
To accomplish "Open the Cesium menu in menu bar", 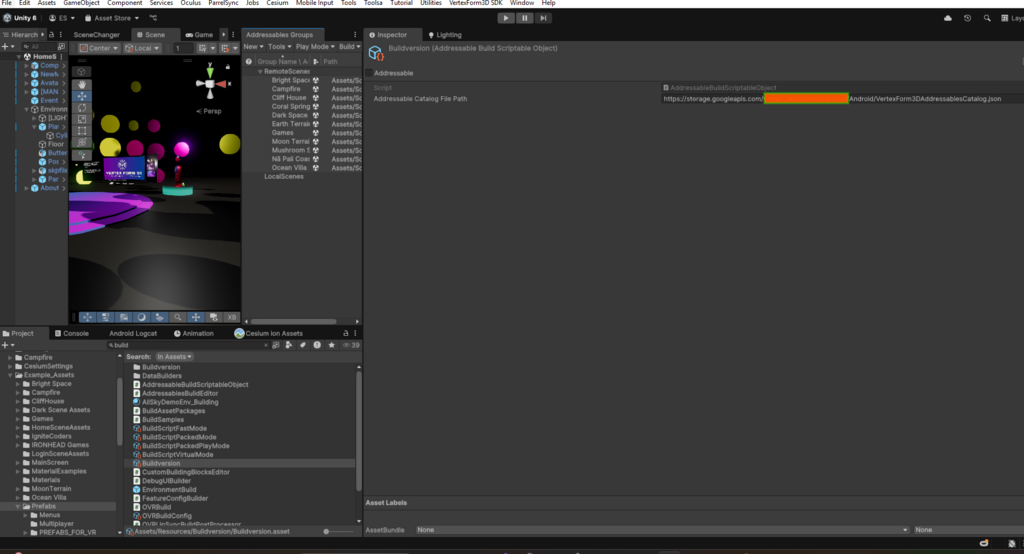I will [x=275, y=4].
